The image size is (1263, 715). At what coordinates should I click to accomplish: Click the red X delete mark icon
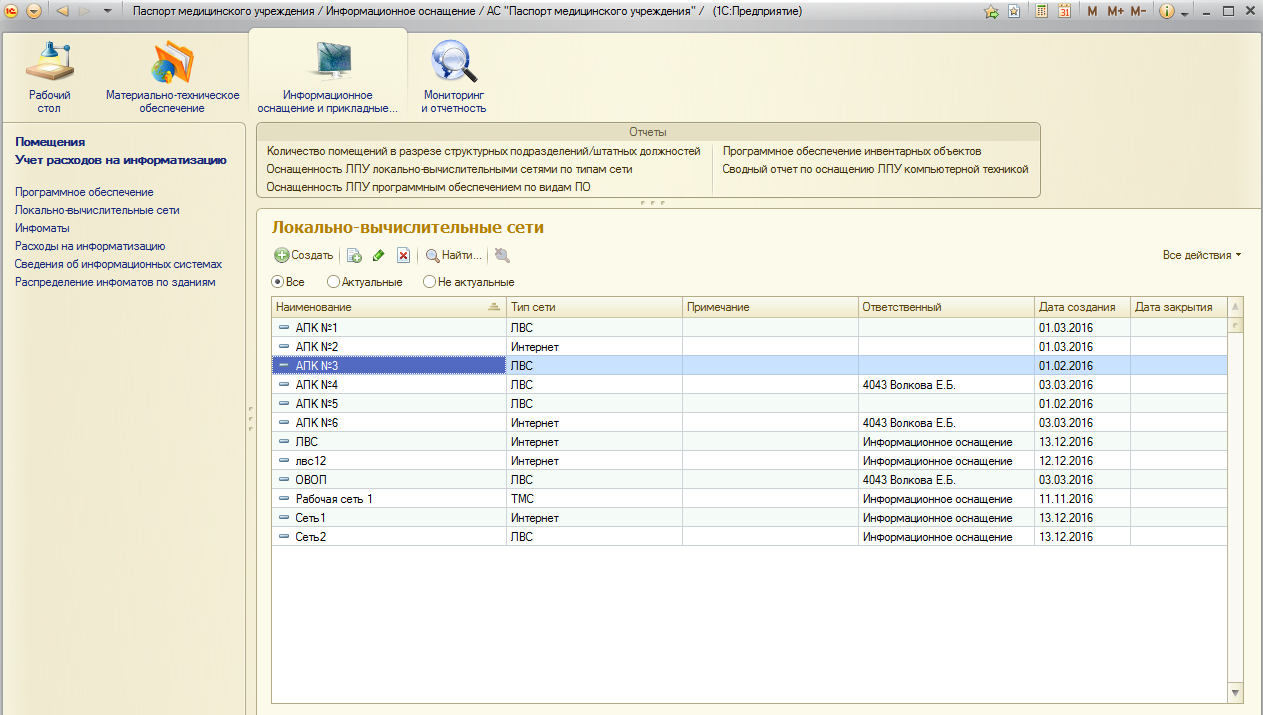click(403, 256)
